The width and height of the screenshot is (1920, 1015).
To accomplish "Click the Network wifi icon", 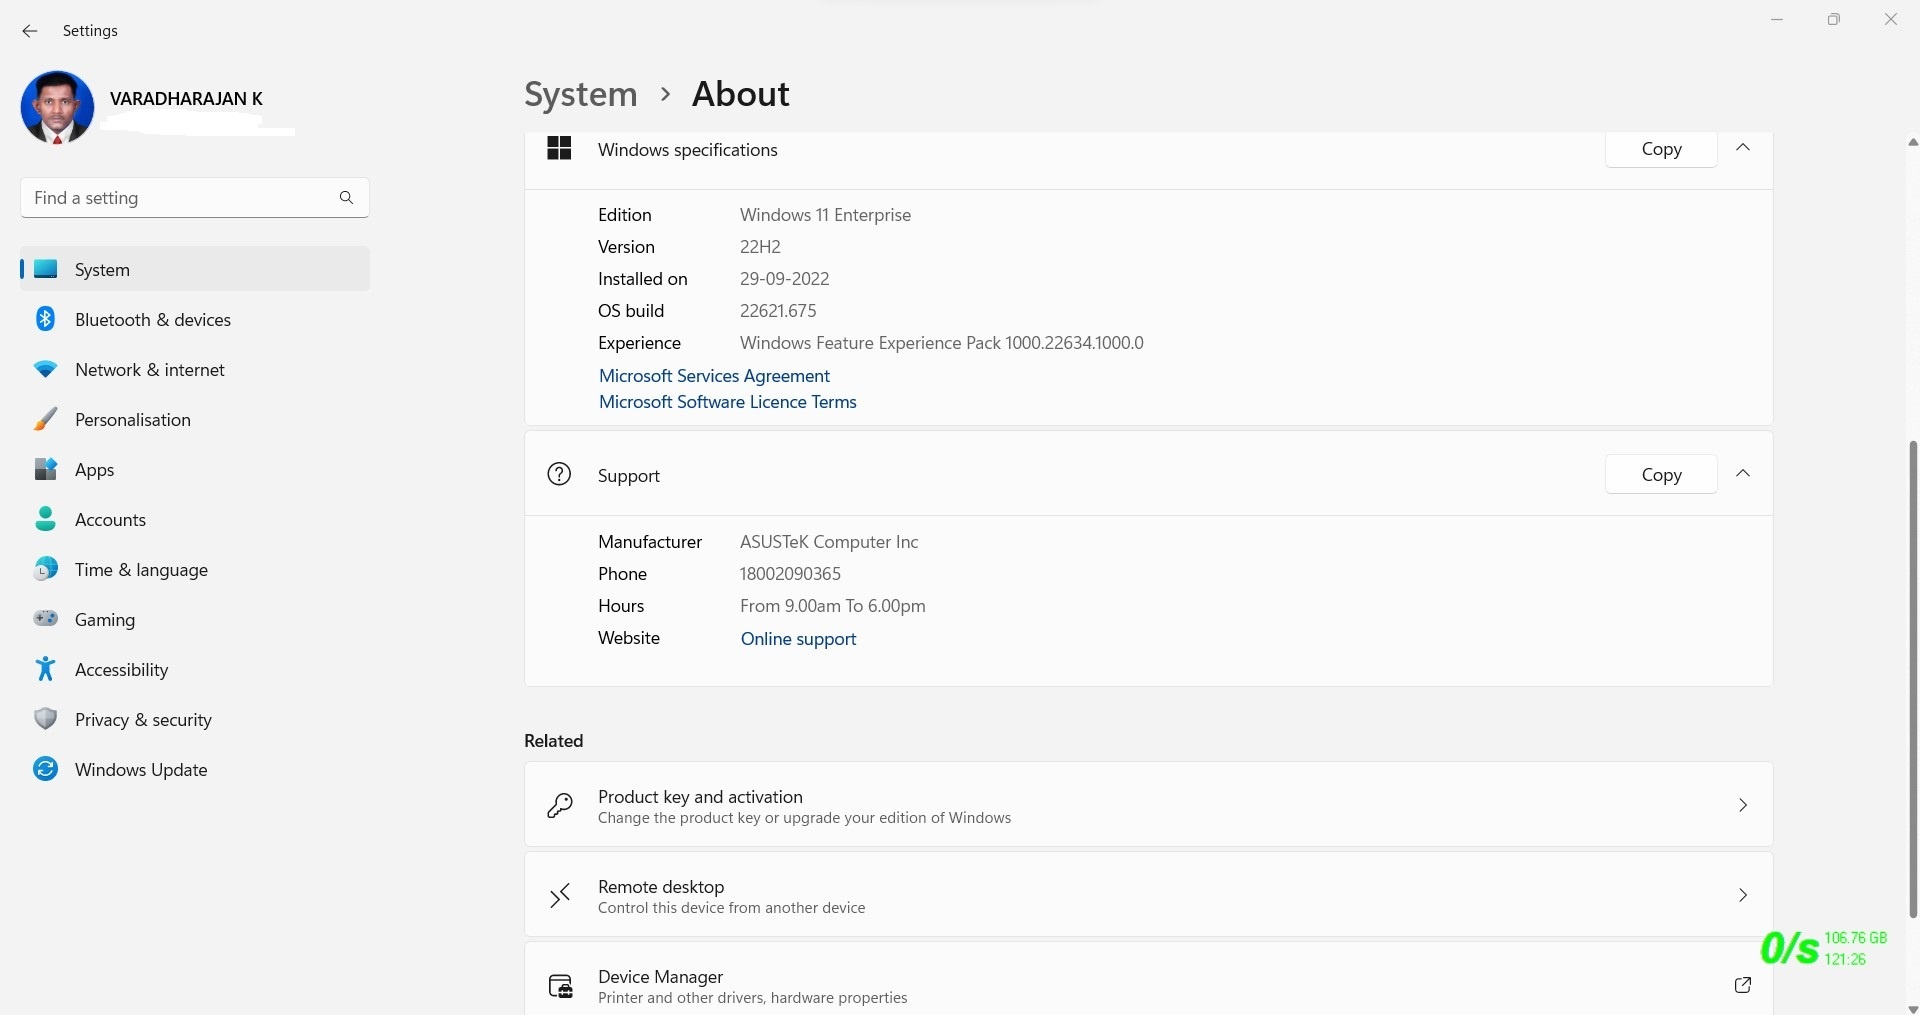I will point(46,370).
